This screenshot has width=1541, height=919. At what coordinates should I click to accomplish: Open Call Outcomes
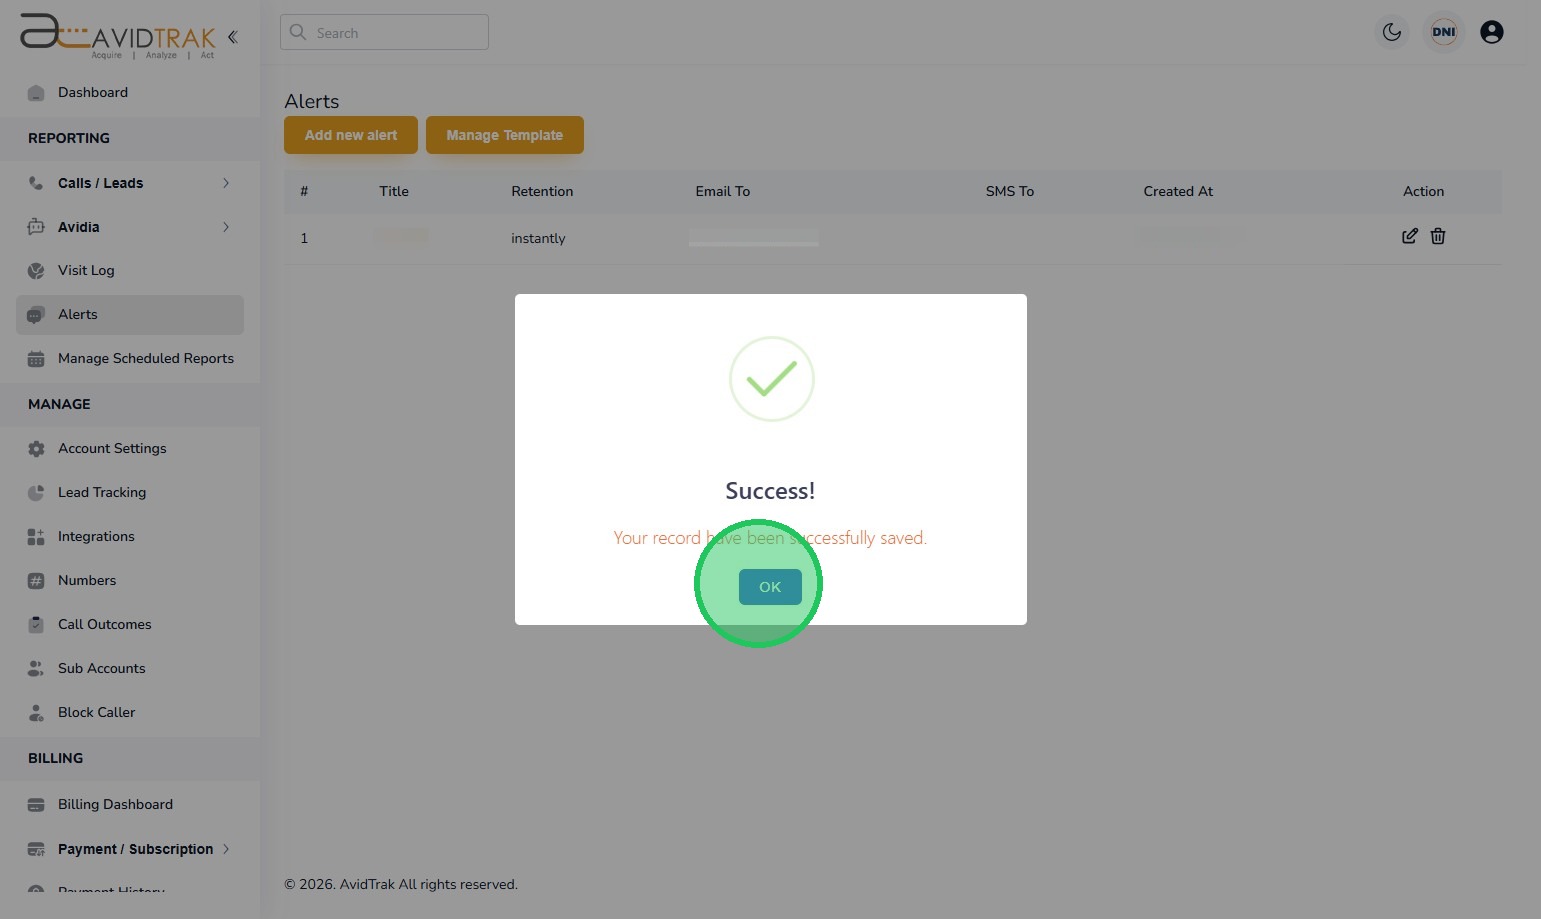[x=105, y=624]
